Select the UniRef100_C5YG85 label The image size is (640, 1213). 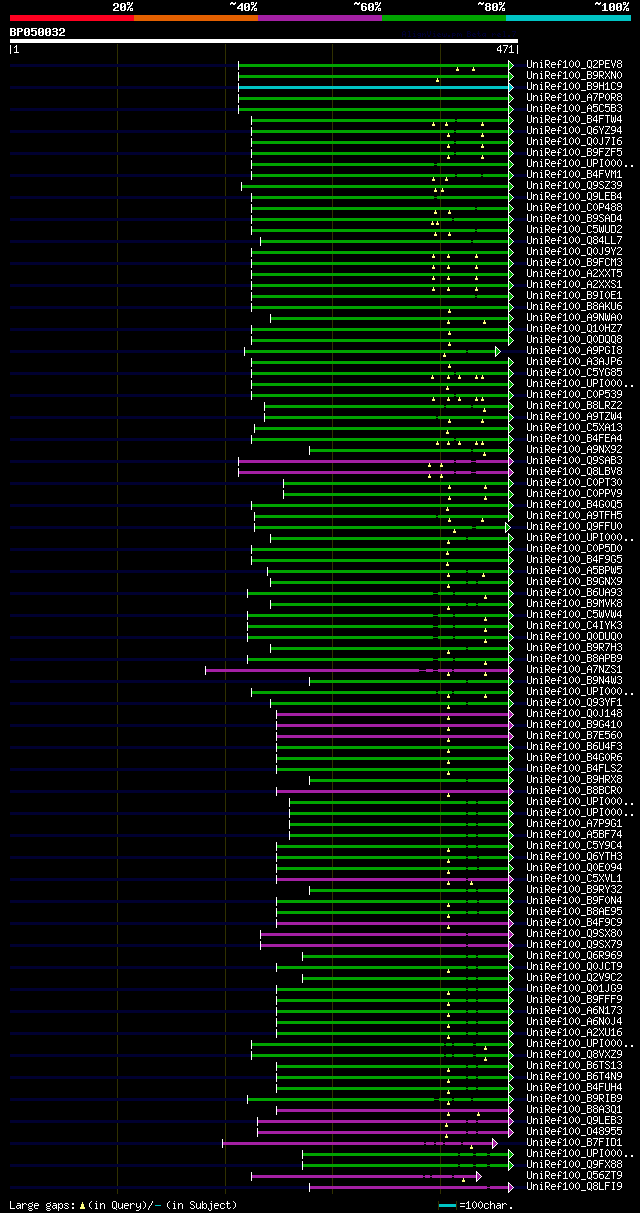click(x=574, y=373)
